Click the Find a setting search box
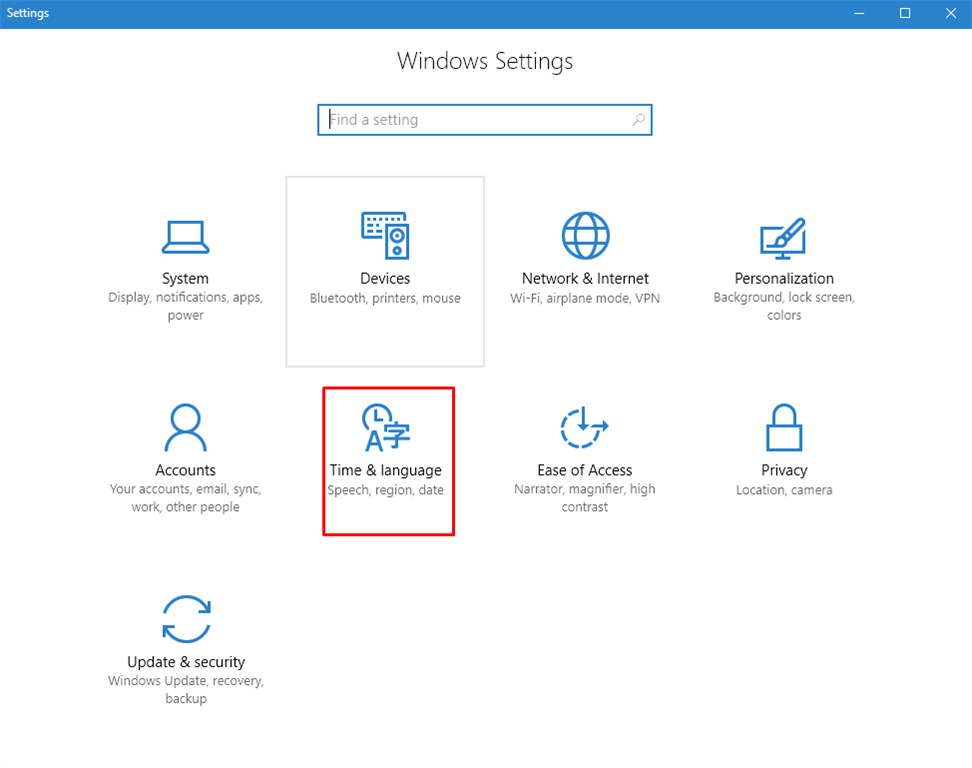 (485, 120)
